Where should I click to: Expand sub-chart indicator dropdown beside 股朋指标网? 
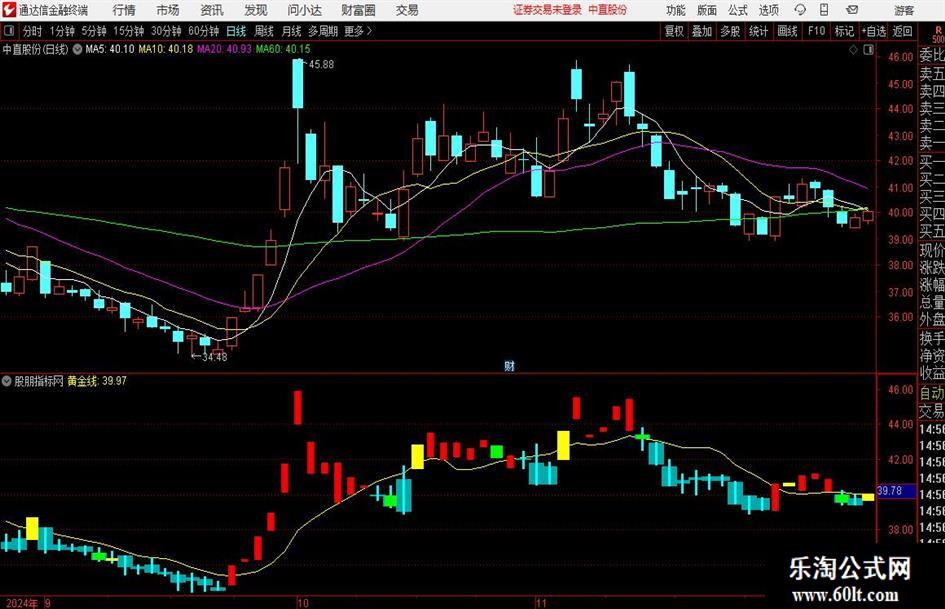7,381
